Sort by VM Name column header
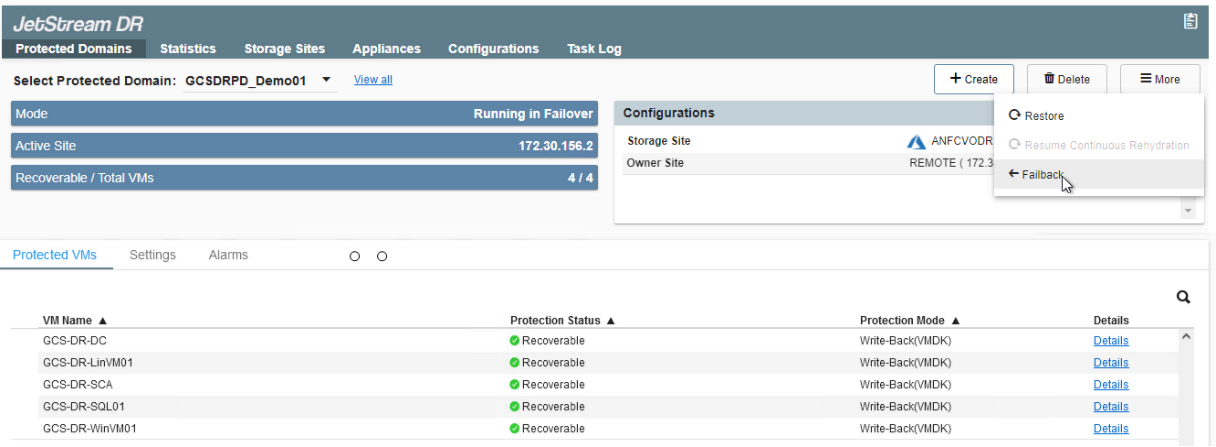The height and width of the screenshot is (447, 1216). pos(75,321)
